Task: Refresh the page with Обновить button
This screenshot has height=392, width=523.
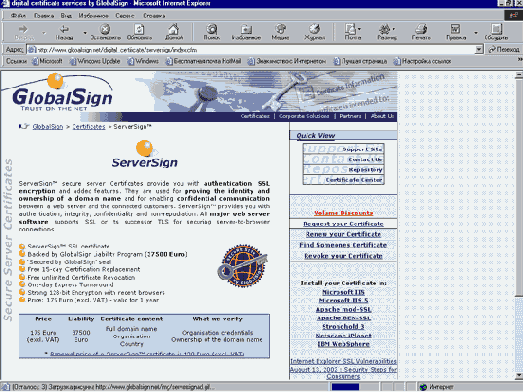Action: click(139, 32)
